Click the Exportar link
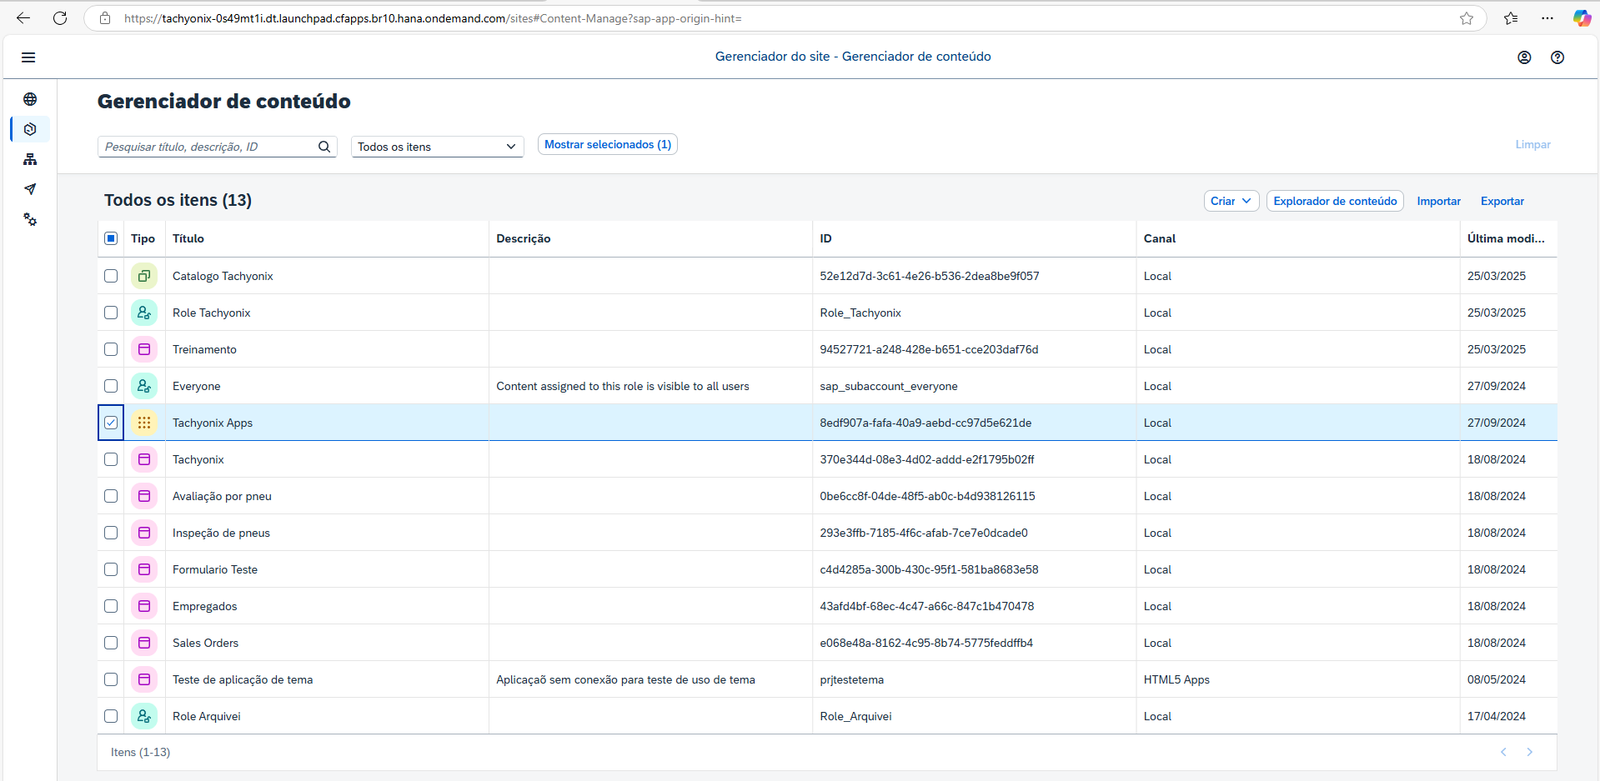 [1502, 201]
